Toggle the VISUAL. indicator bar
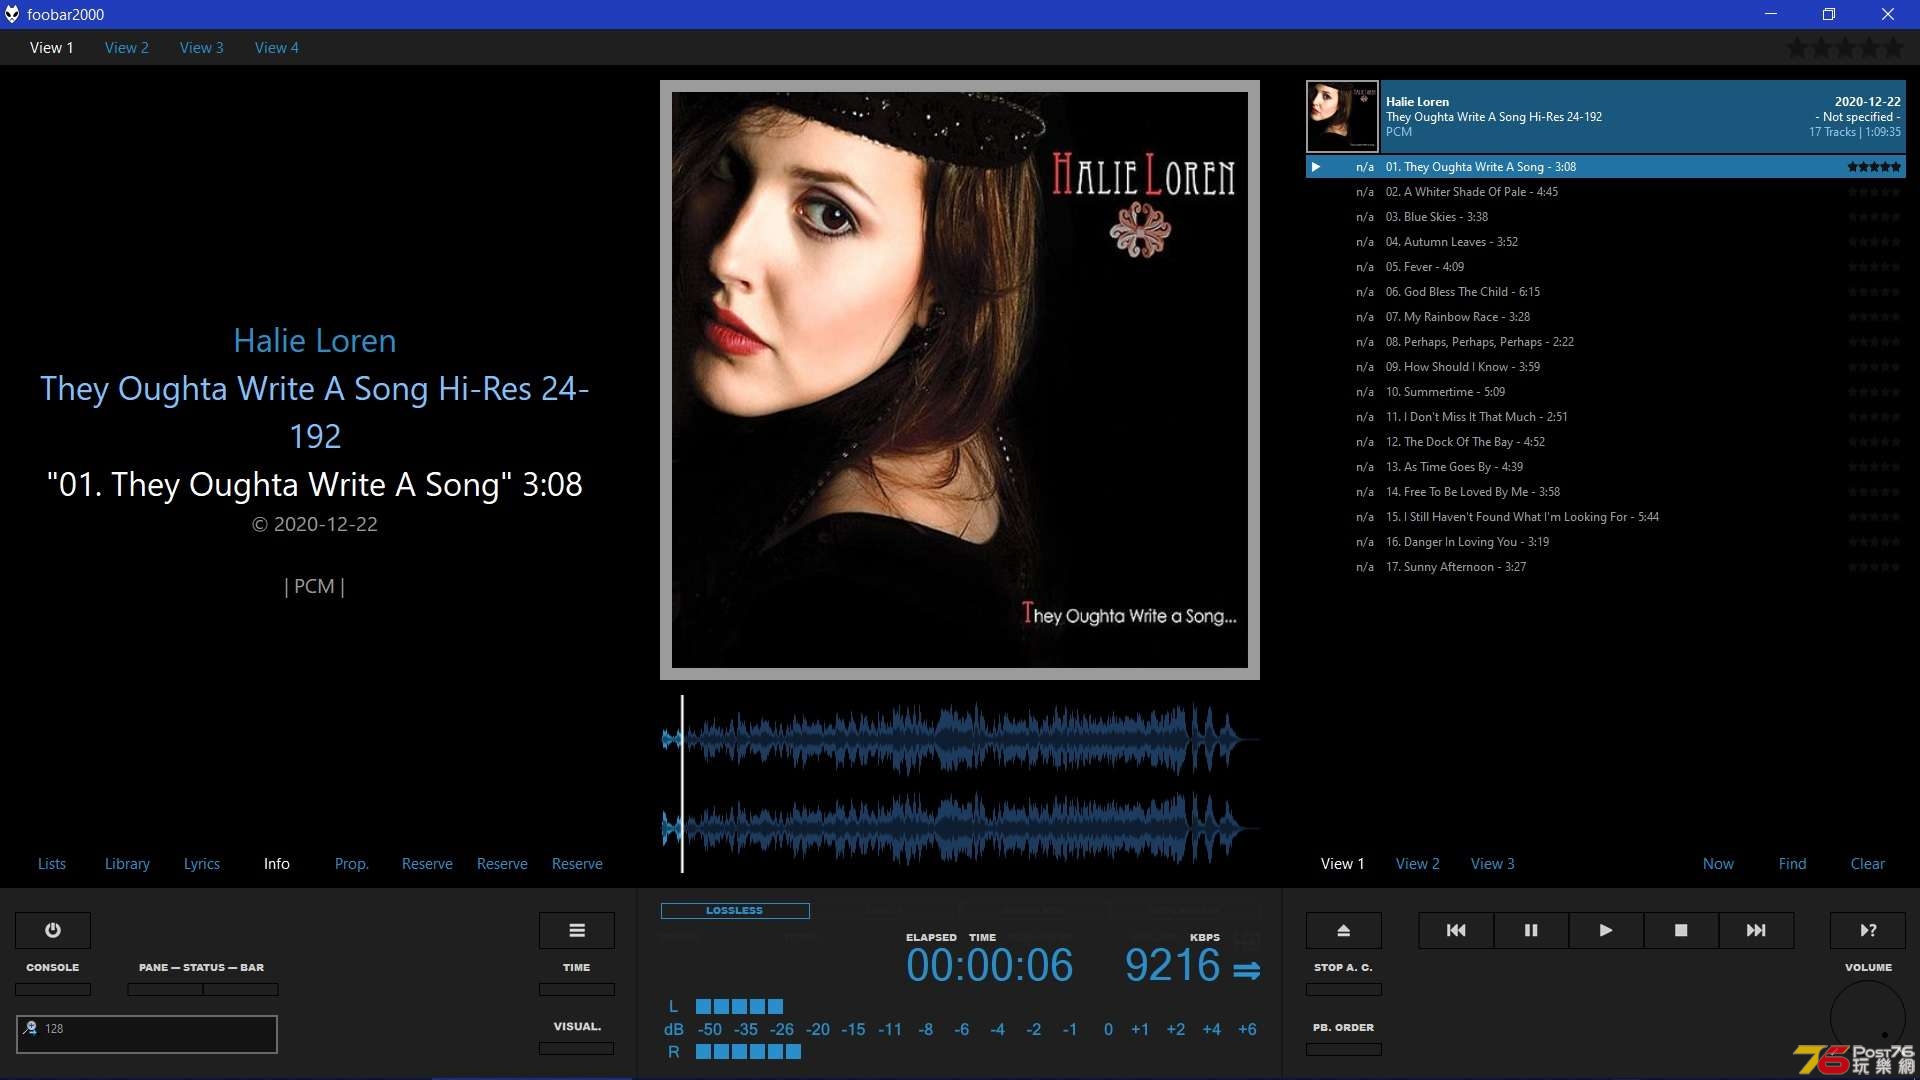The height and width of the screenshot is (1080, 1920). [x=577, y=1048]
